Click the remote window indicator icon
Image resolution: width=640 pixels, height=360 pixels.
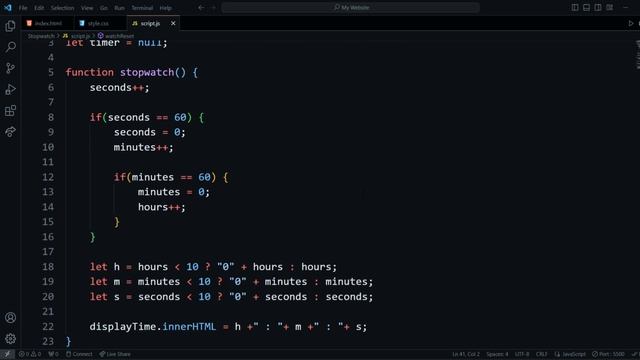(7, 354)
